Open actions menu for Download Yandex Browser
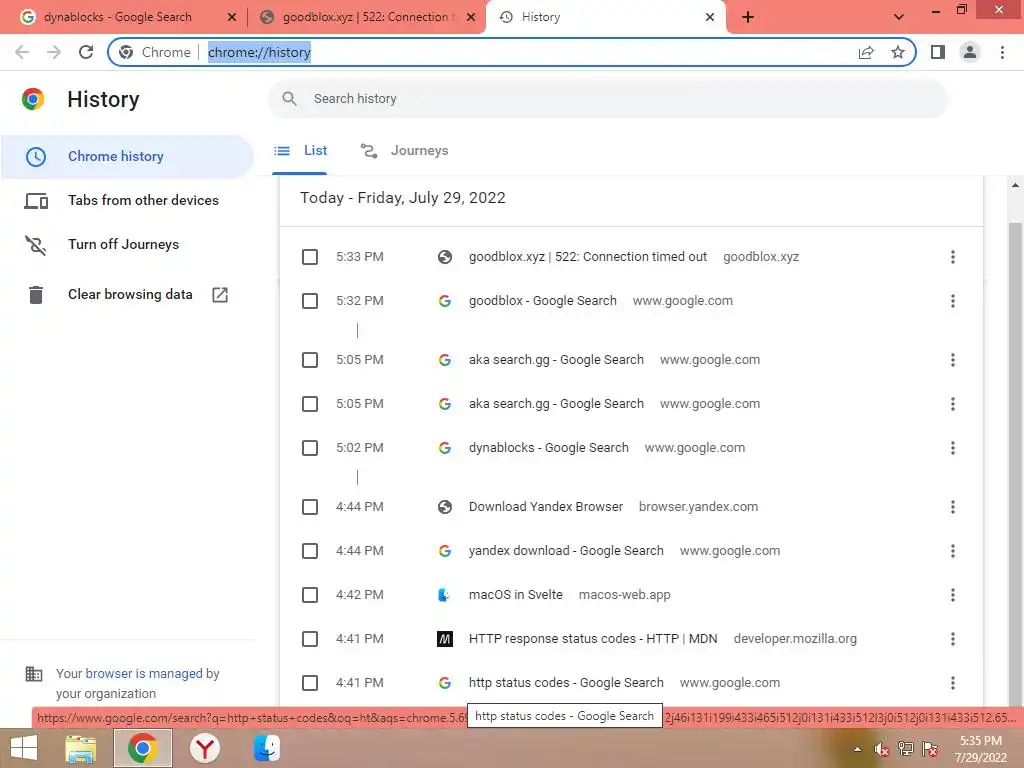 coord(953,507)
